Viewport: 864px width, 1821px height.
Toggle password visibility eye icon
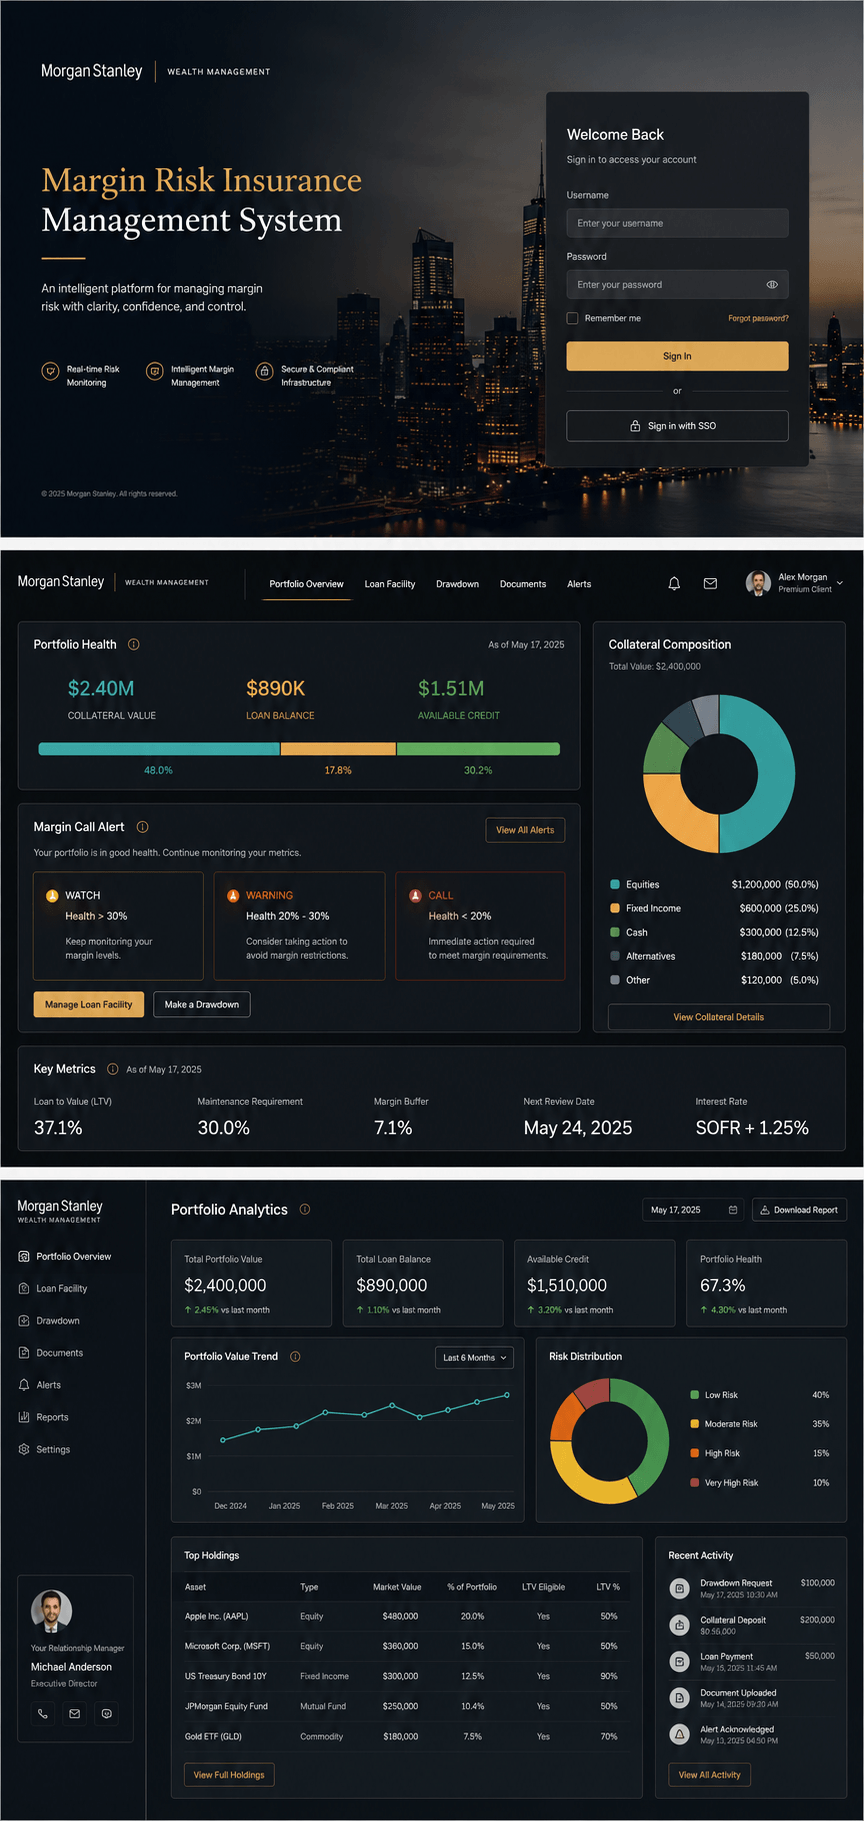coord(772,285)
